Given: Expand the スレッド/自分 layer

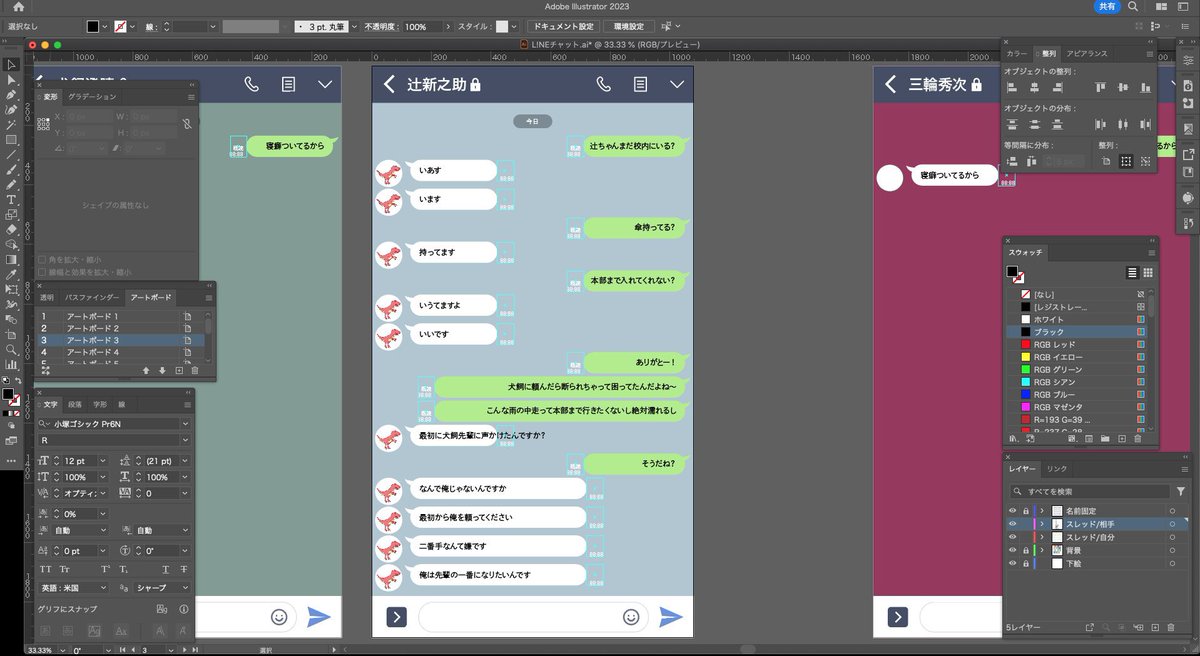Looking at the screenshot, I should coord(1042,537).
